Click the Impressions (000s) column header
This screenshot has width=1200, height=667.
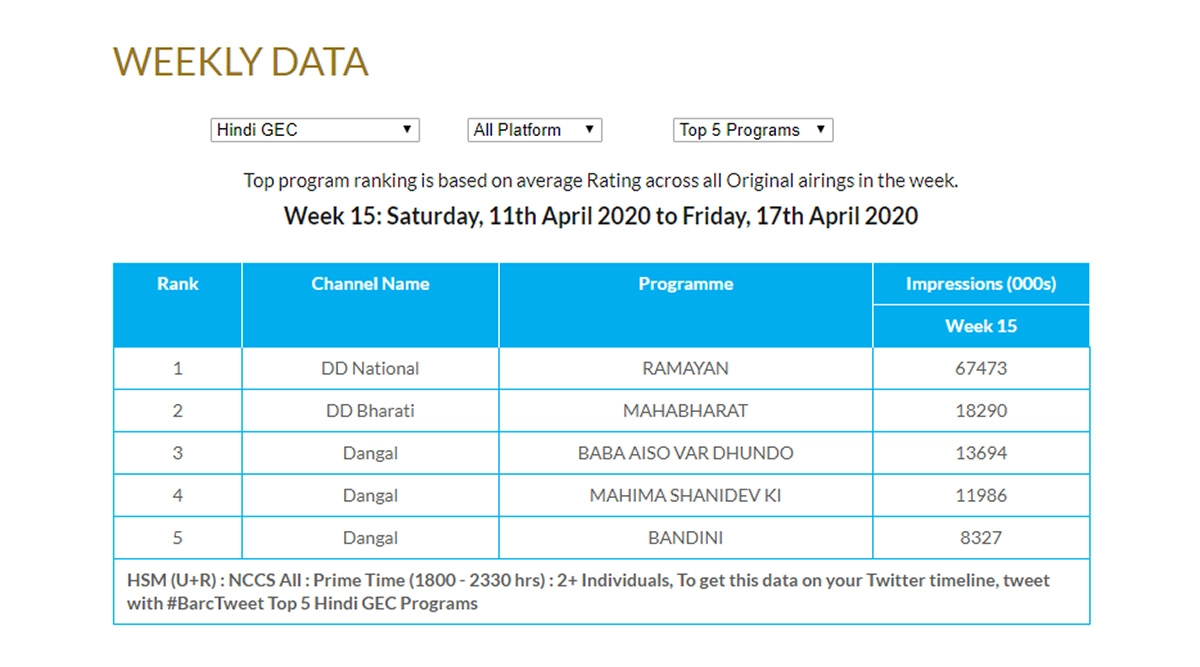[x=981, y=284]
